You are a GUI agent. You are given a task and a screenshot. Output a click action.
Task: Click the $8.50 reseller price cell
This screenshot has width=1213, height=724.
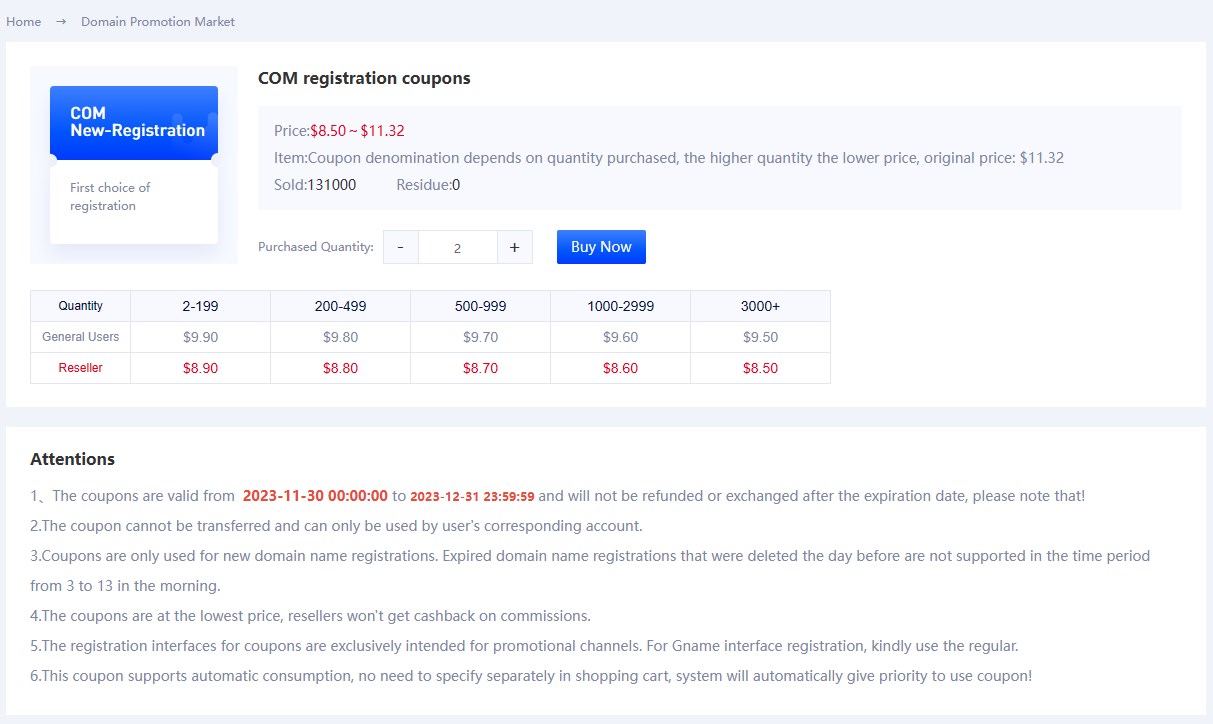[760, 368]
